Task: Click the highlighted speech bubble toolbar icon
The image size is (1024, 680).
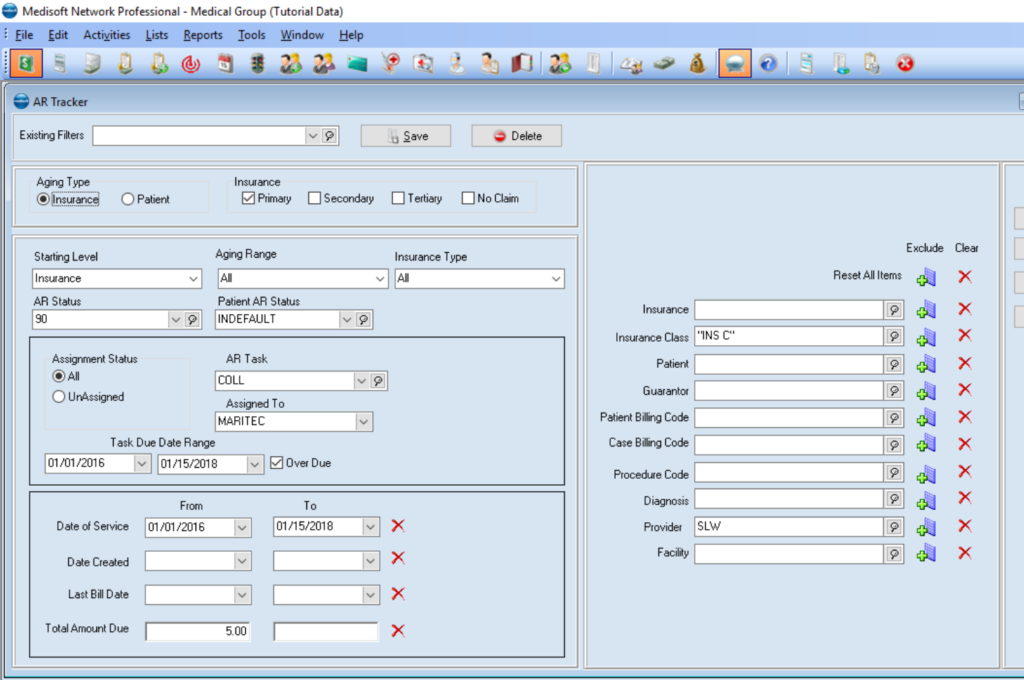Action: (735, 63)
